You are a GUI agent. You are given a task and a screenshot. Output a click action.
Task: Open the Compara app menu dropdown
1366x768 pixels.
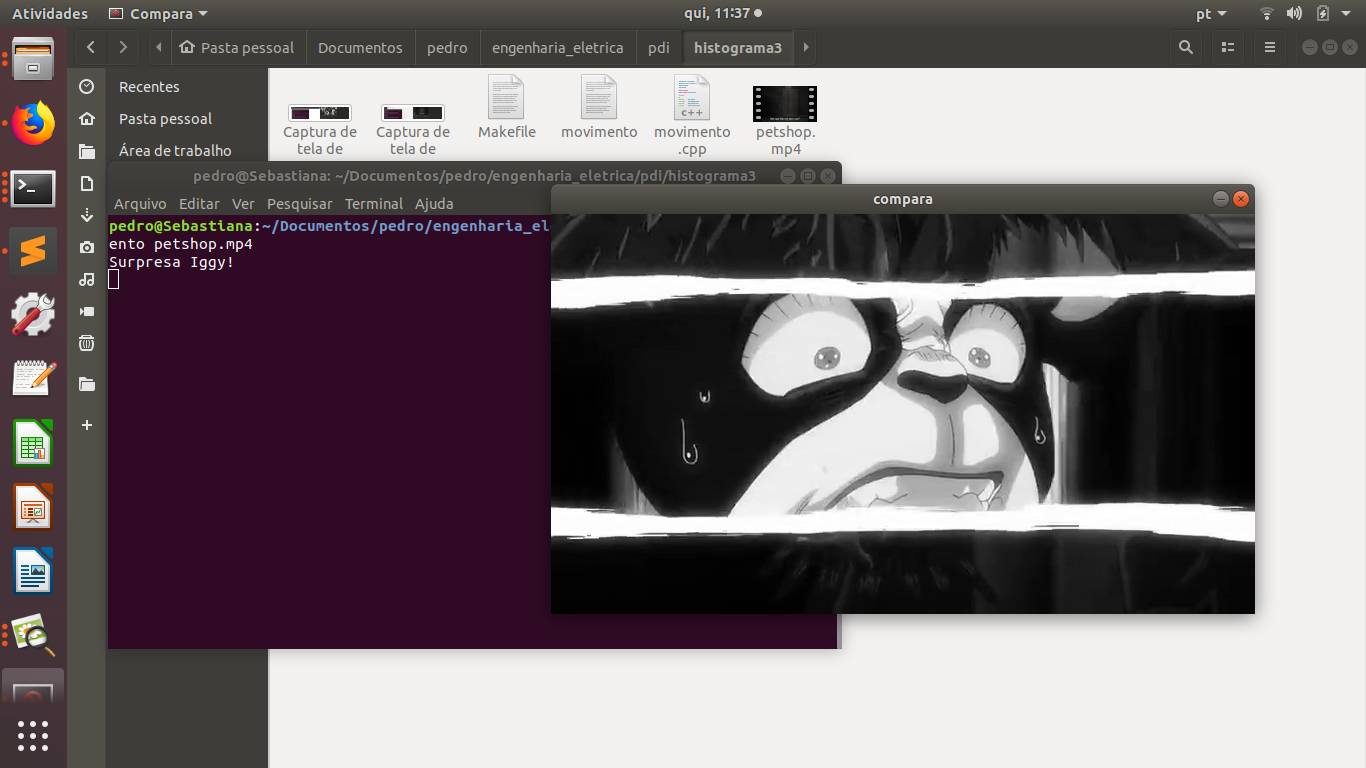(158, 14)
